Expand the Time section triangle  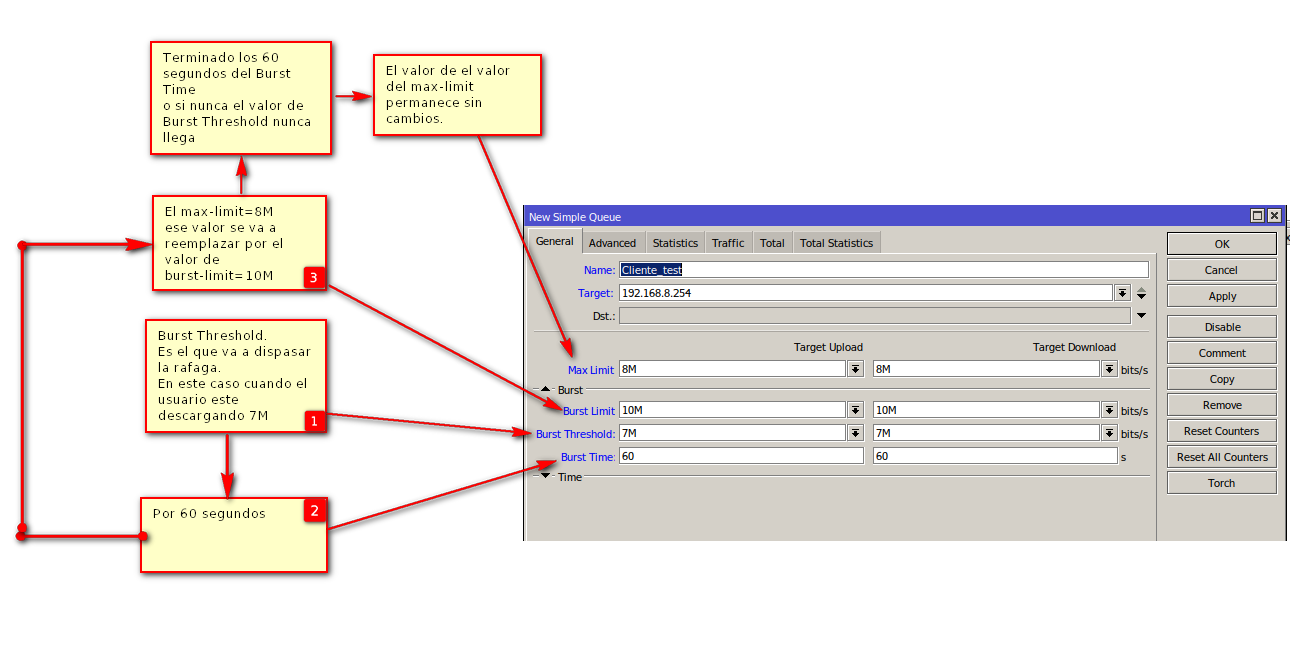[546, 477]
